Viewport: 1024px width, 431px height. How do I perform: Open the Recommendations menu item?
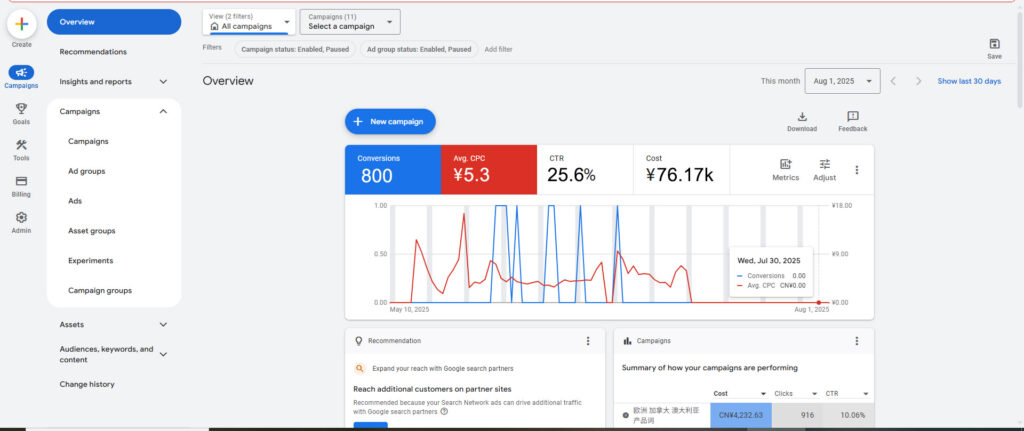click(x=93, y=52)
